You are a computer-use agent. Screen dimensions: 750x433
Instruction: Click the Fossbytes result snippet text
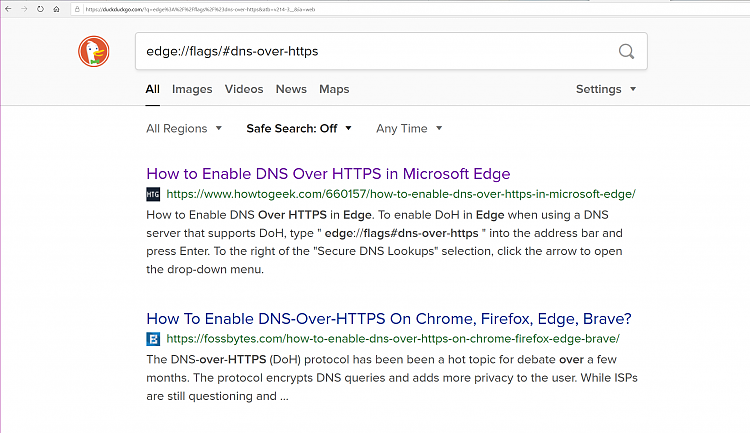(392, 377)
